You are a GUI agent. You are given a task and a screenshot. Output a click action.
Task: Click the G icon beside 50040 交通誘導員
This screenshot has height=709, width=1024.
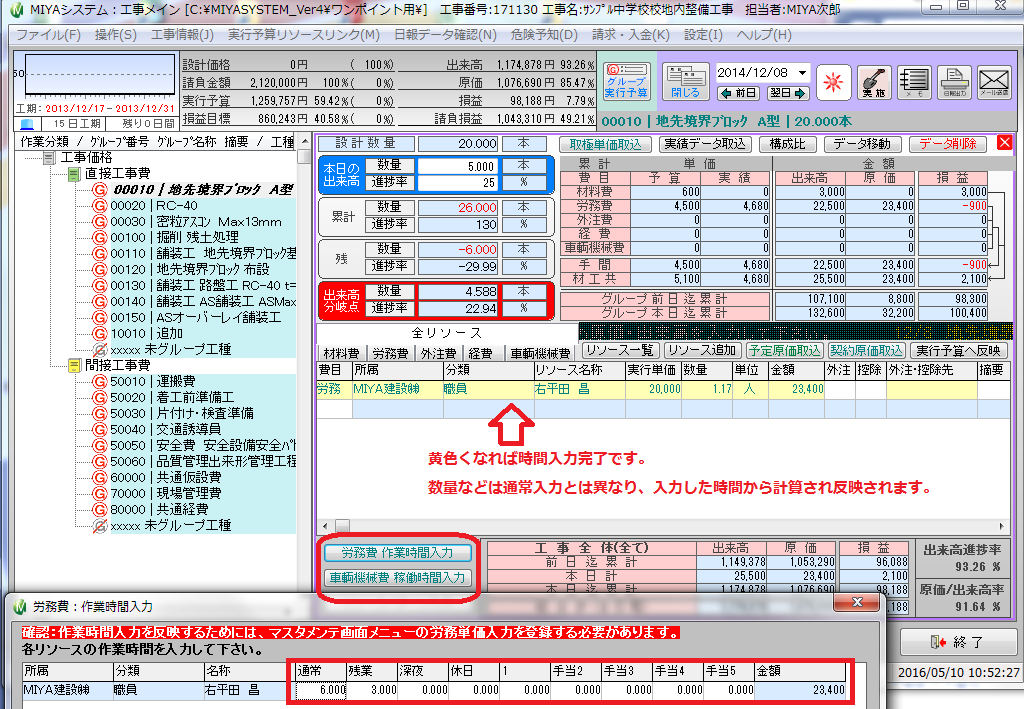(99, 429)
